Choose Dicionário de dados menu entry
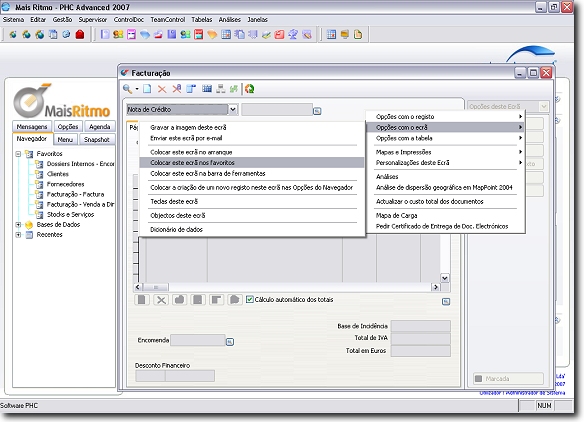This screenshot has width=584, height=422. coord(252,229)
